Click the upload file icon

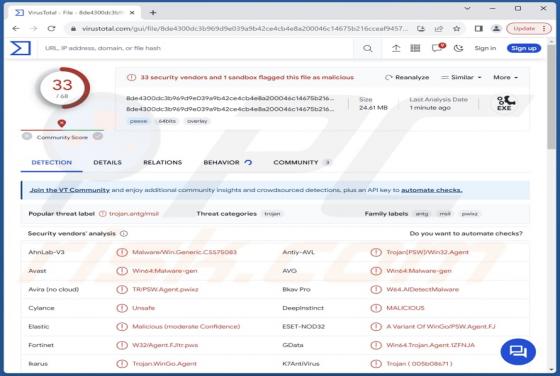pos(396,48)
